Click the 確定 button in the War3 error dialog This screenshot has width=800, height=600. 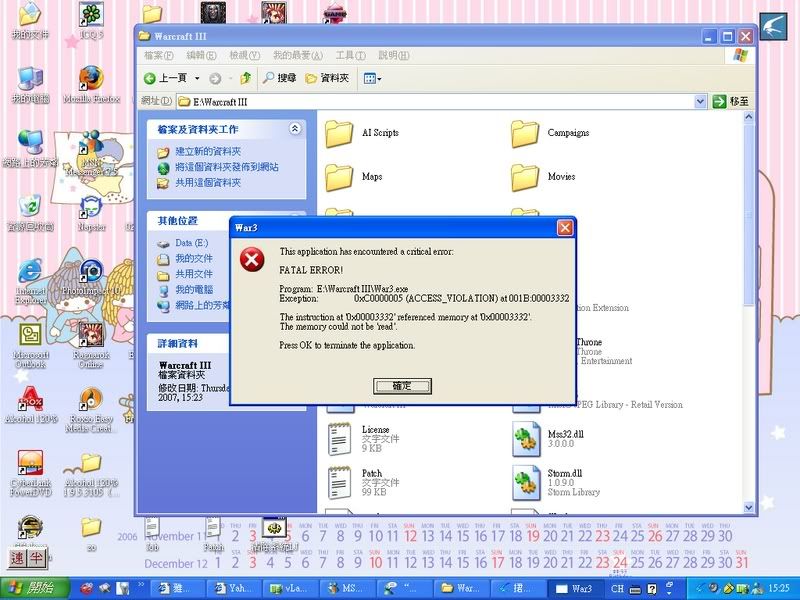point(401,386)
